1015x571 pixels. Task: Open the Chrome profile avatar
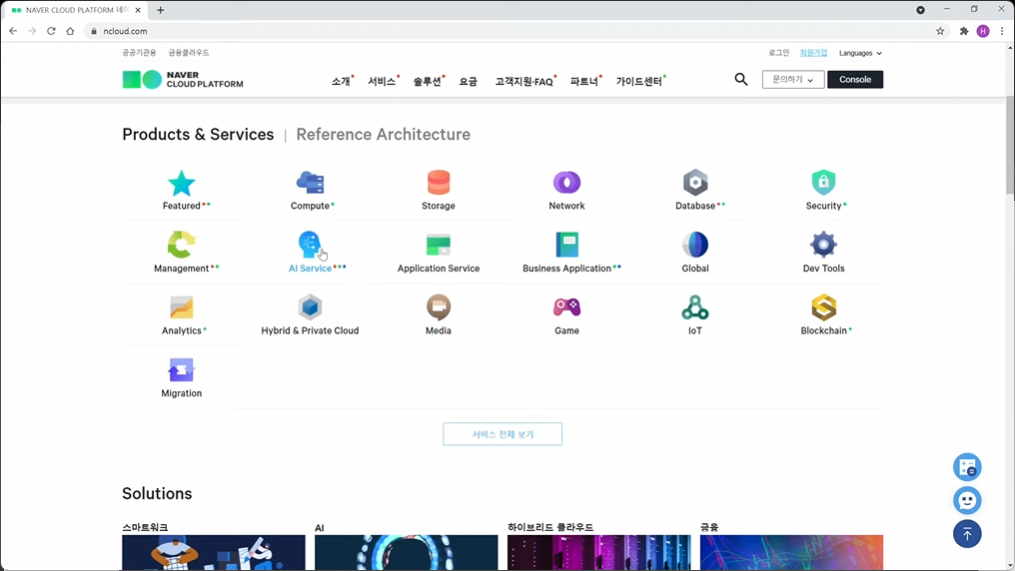983,31
